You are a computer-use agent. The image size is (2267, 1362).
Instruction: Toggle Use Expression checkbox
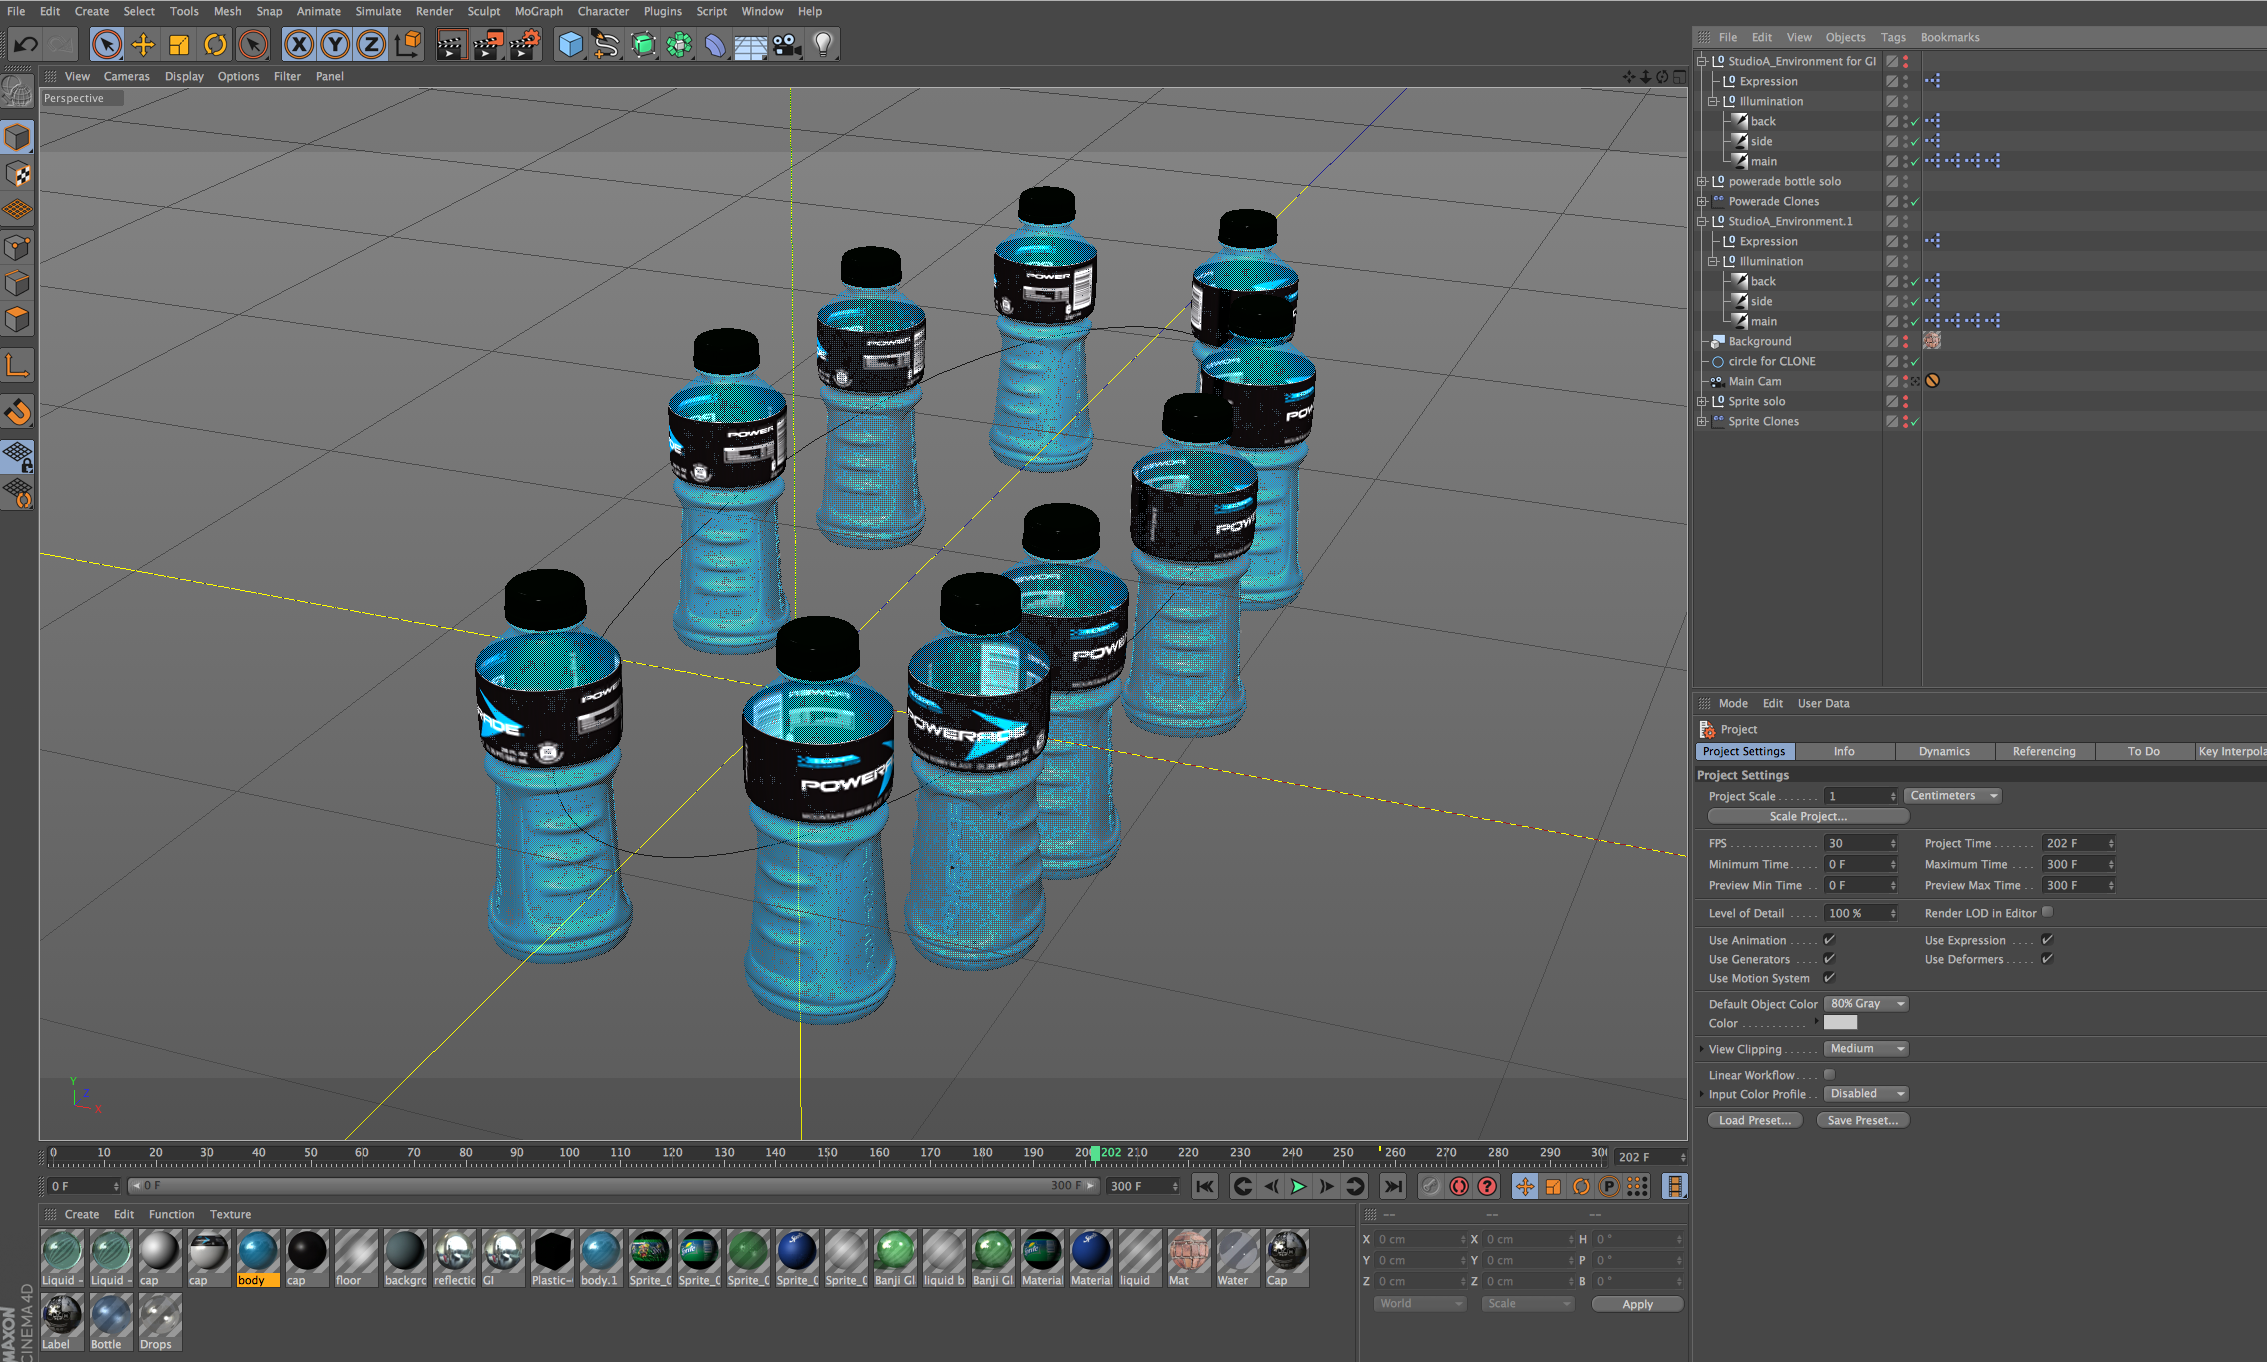2047,940
